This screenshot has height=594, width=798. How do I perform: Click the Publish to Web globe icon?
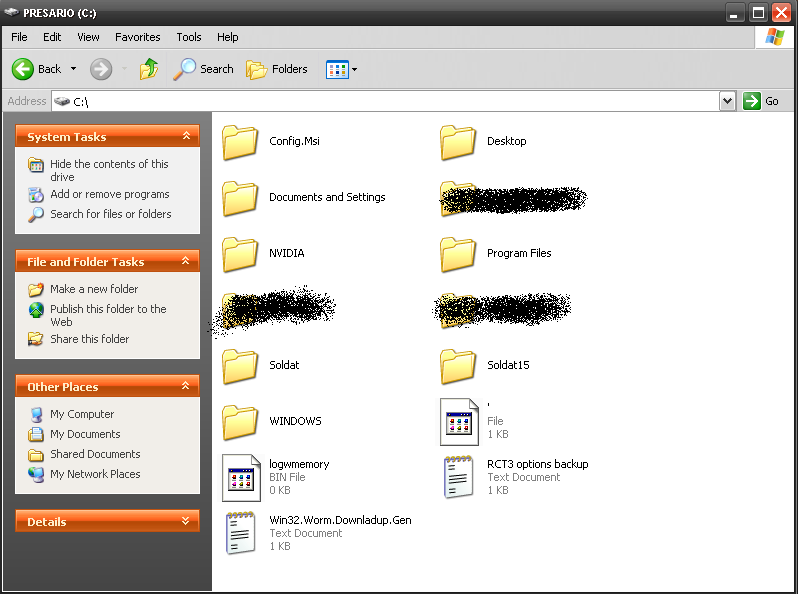(36, 310)
